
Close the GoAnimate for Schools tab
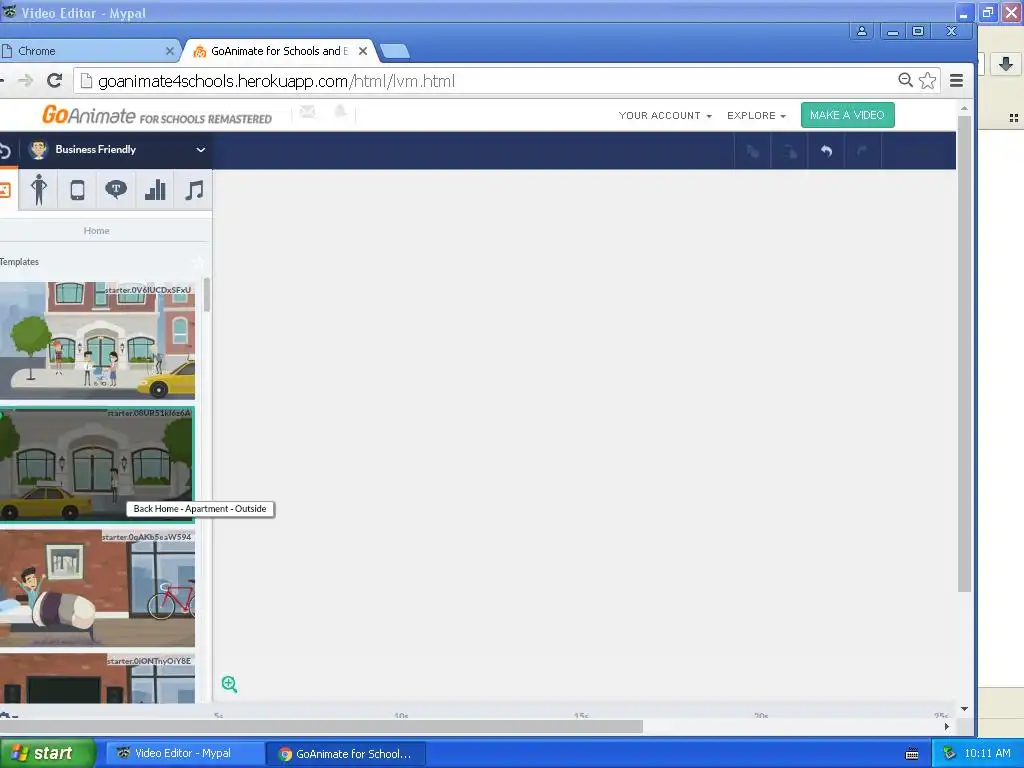[x=363, y=51]
